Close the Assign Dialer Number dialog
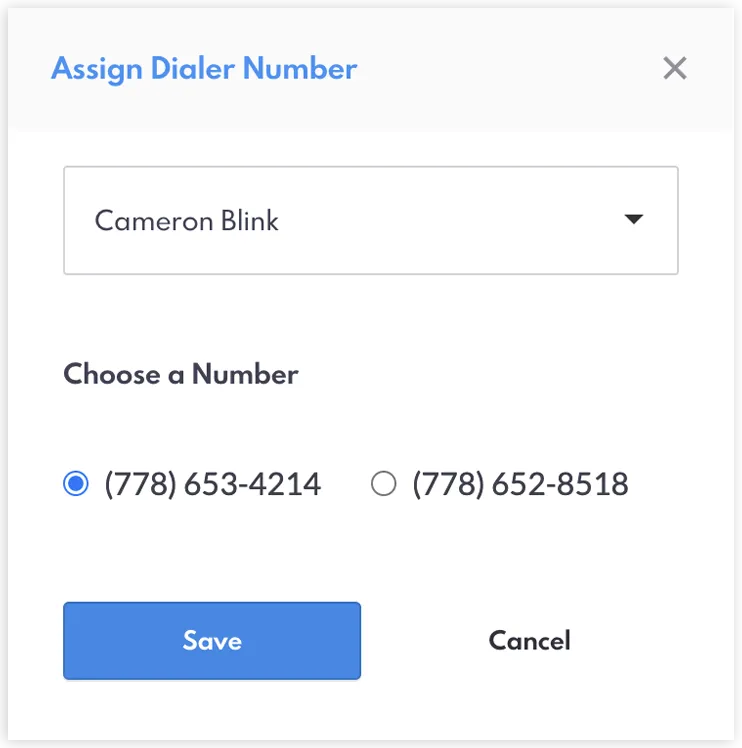This screenshot has width=742, height=748. tap(675, 68)
